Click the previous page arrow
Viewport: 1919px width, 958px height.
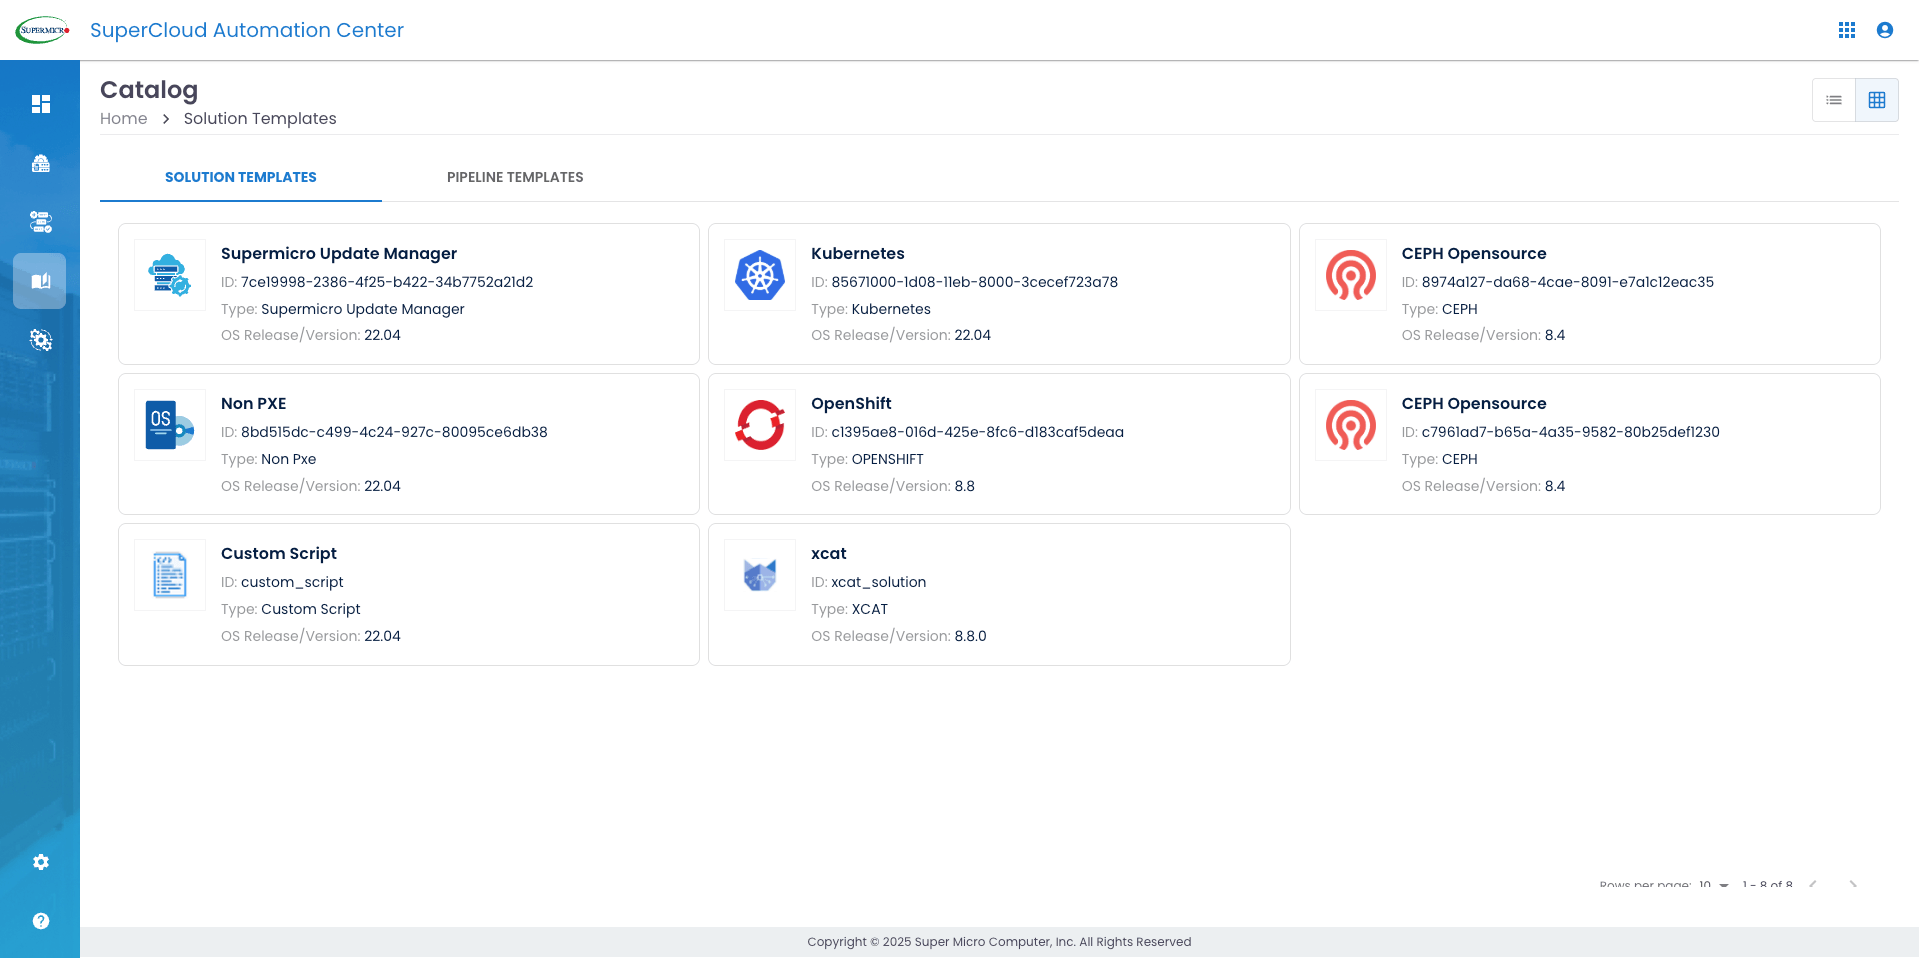(x=1815, y=886)
